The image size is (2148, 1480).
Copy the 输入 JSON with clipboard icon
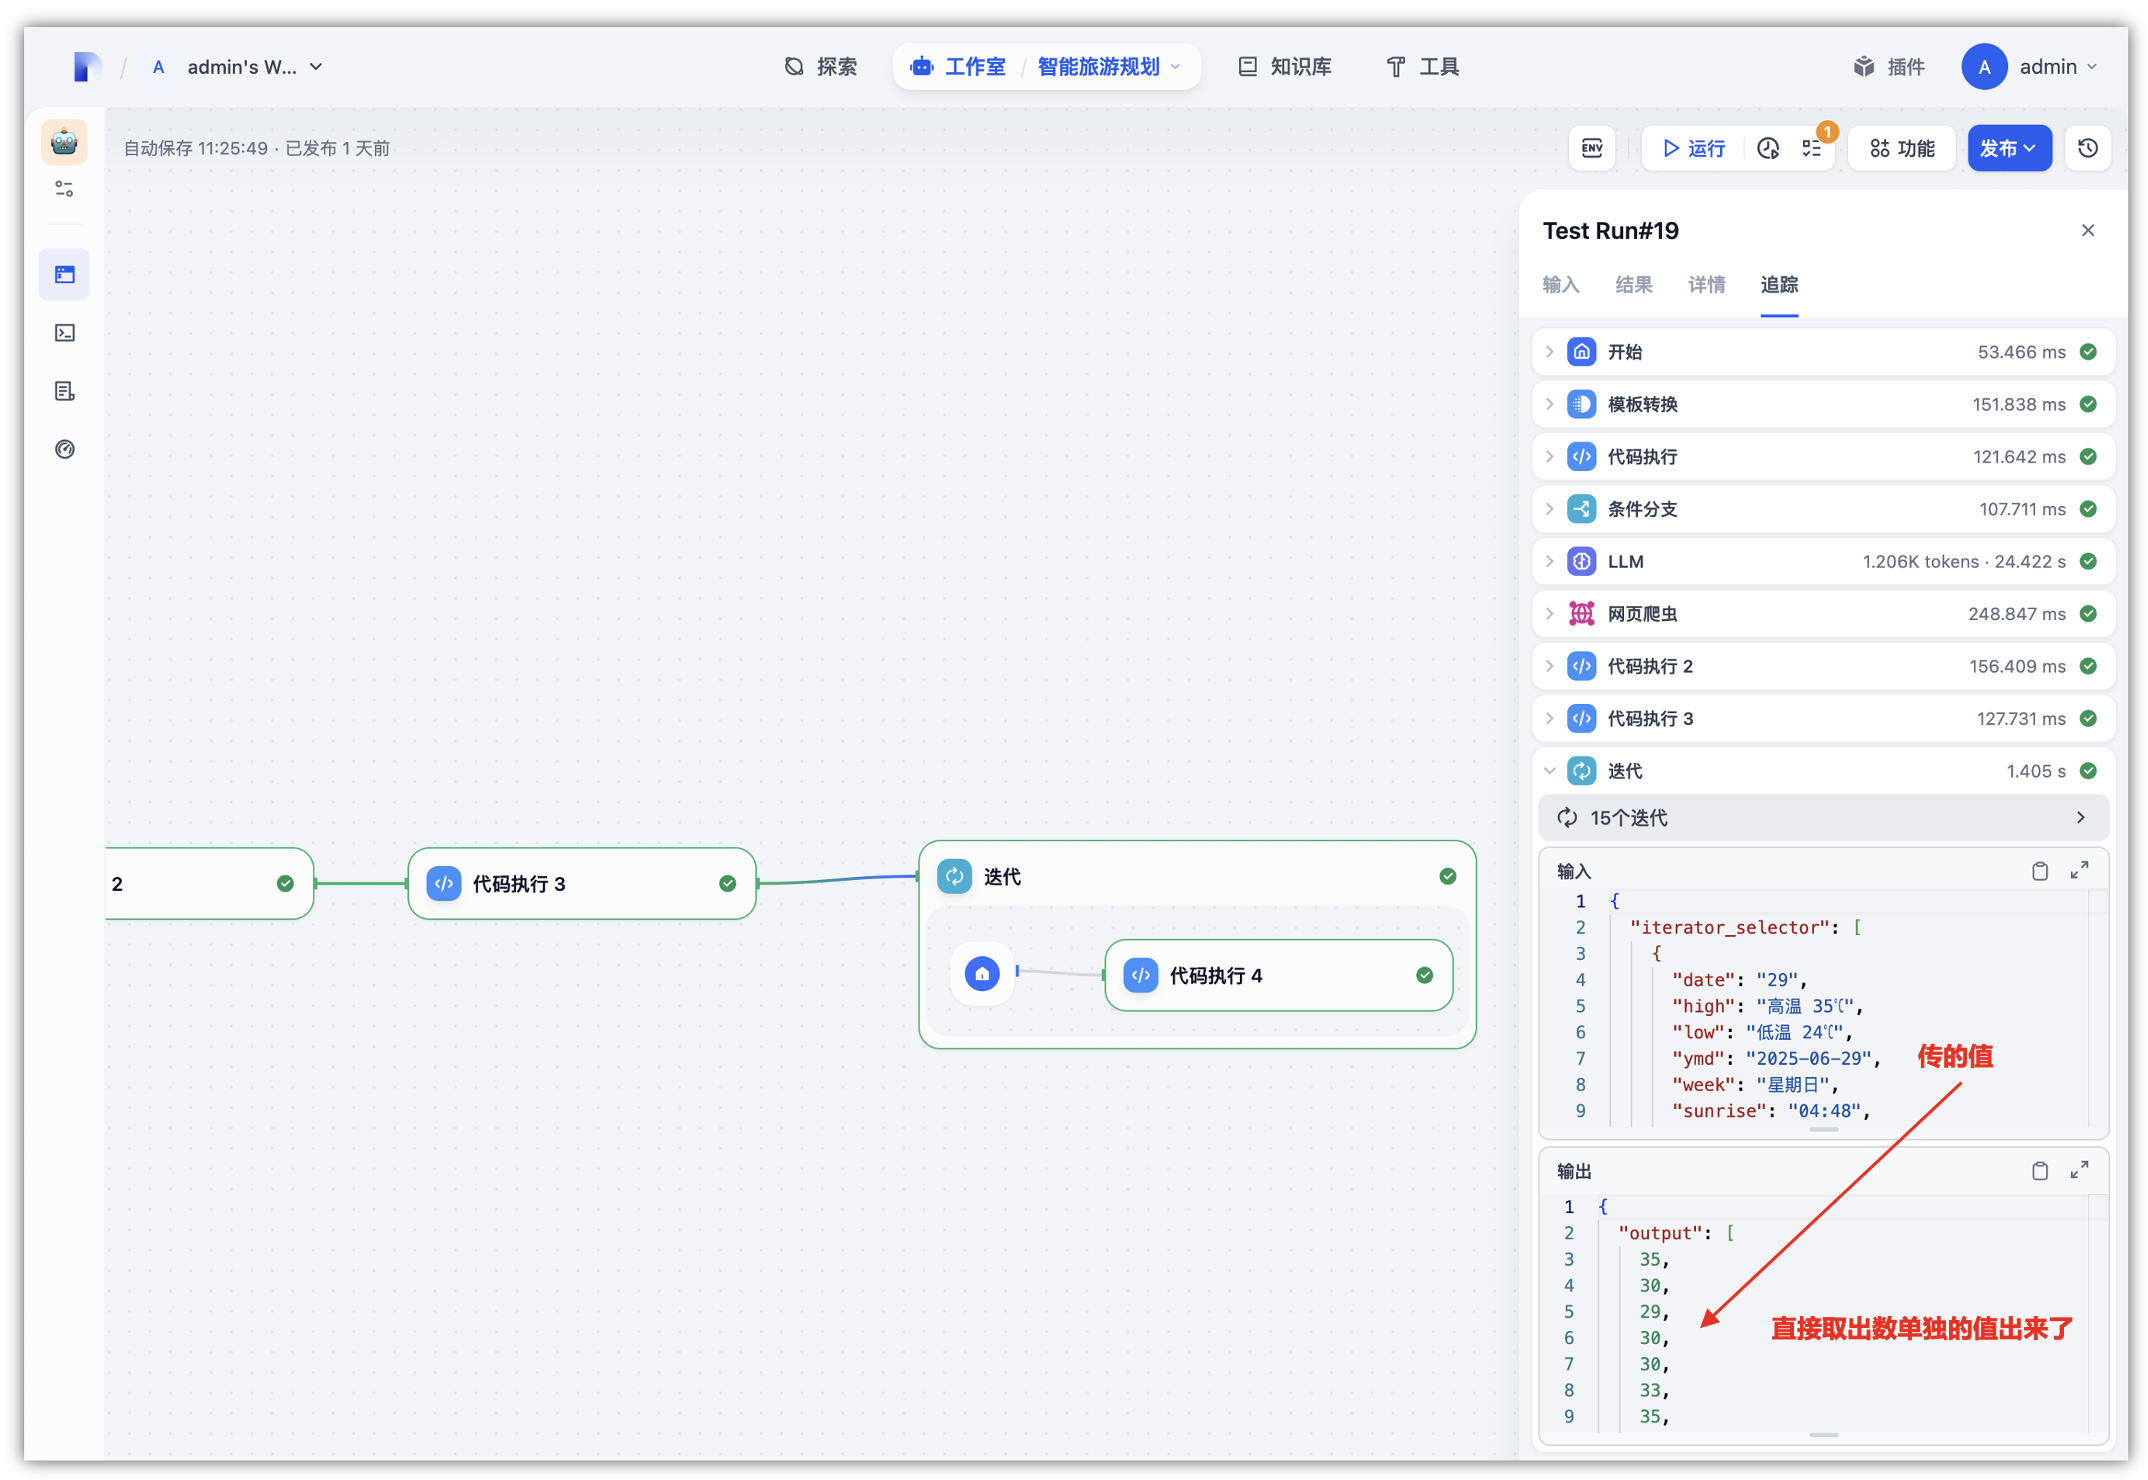(2039, 871)
